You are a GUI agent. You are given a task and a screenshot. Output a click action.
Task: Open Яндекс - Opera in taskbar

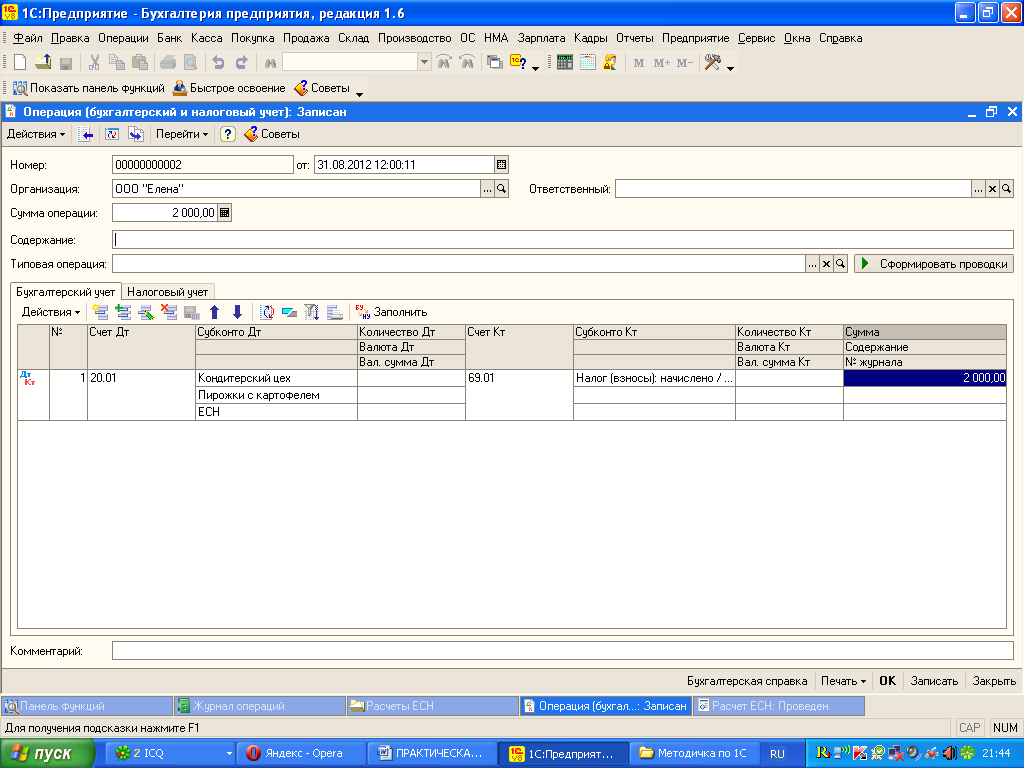click(300, 754)
